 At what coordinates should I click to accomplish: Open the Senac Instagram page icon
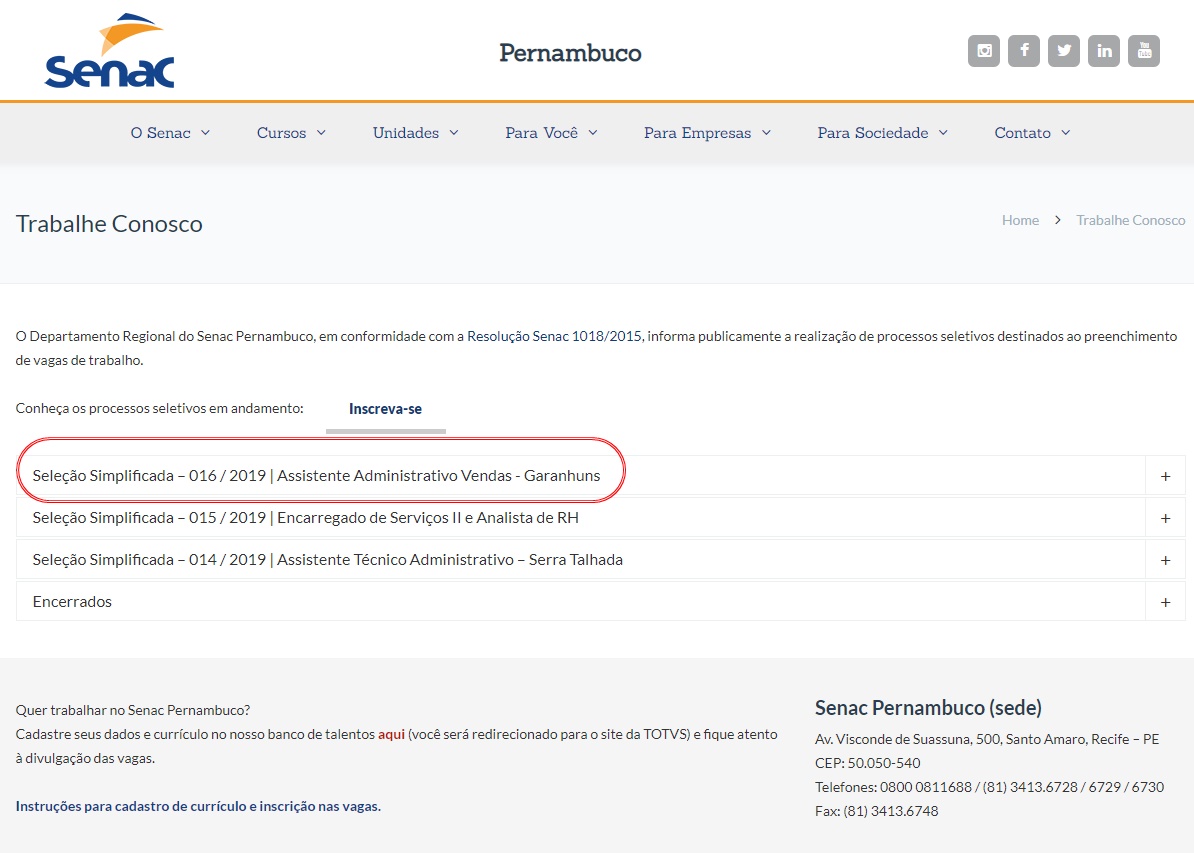(x=984, y=51)
